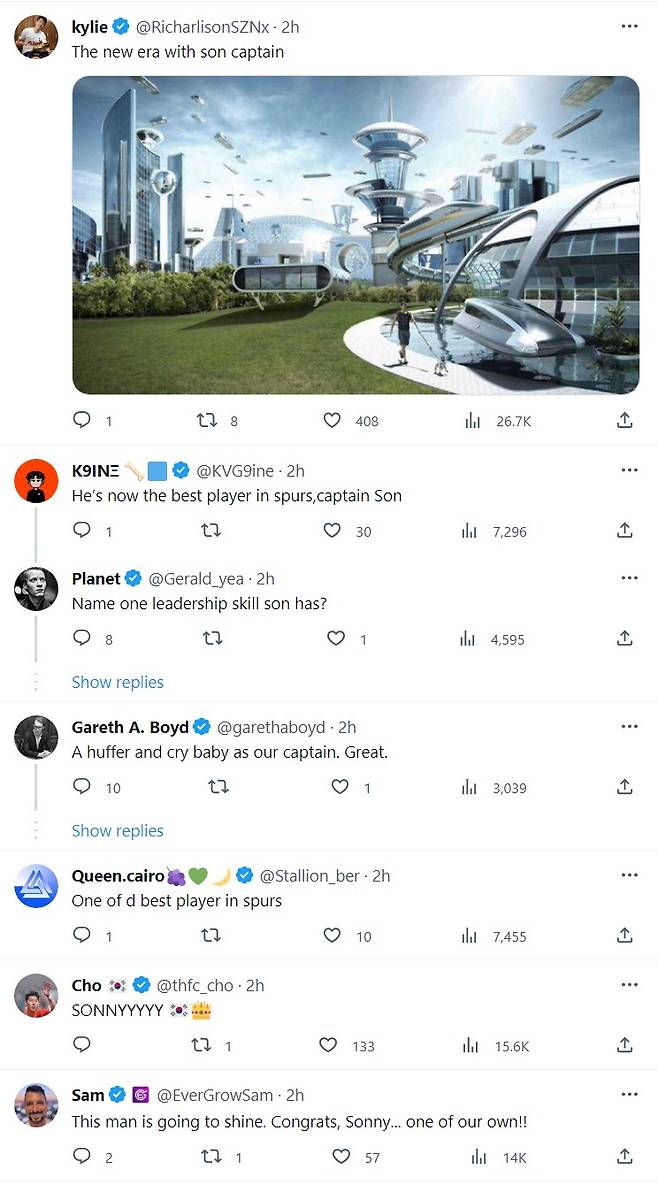Retweet Queen.cairo's best player tweet
The width and height of the screenshot is (658, 1184).
pyautogui.click(x=212, y=936)
